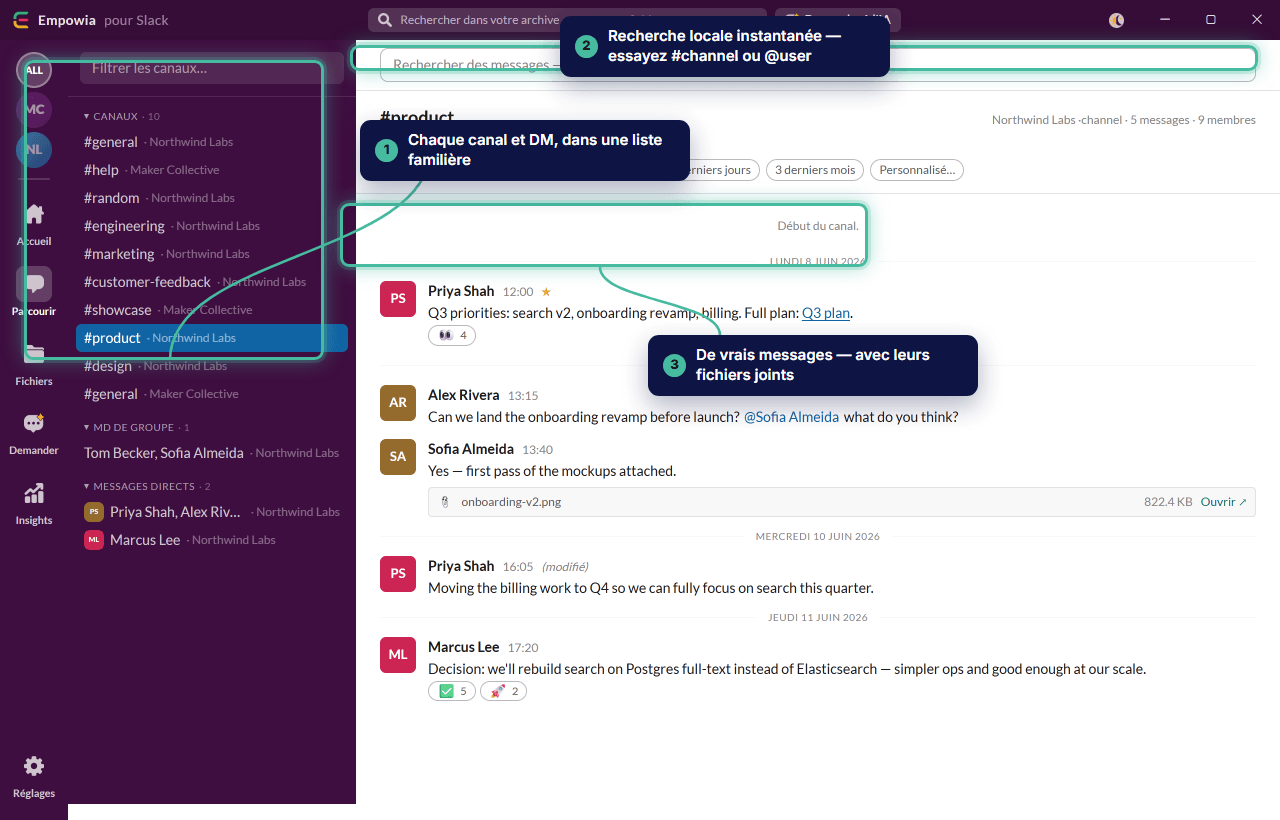This screenshot has width=1280, height=820.
Task: Click the Empowia logo in title bar
Action: click(20, 20)
